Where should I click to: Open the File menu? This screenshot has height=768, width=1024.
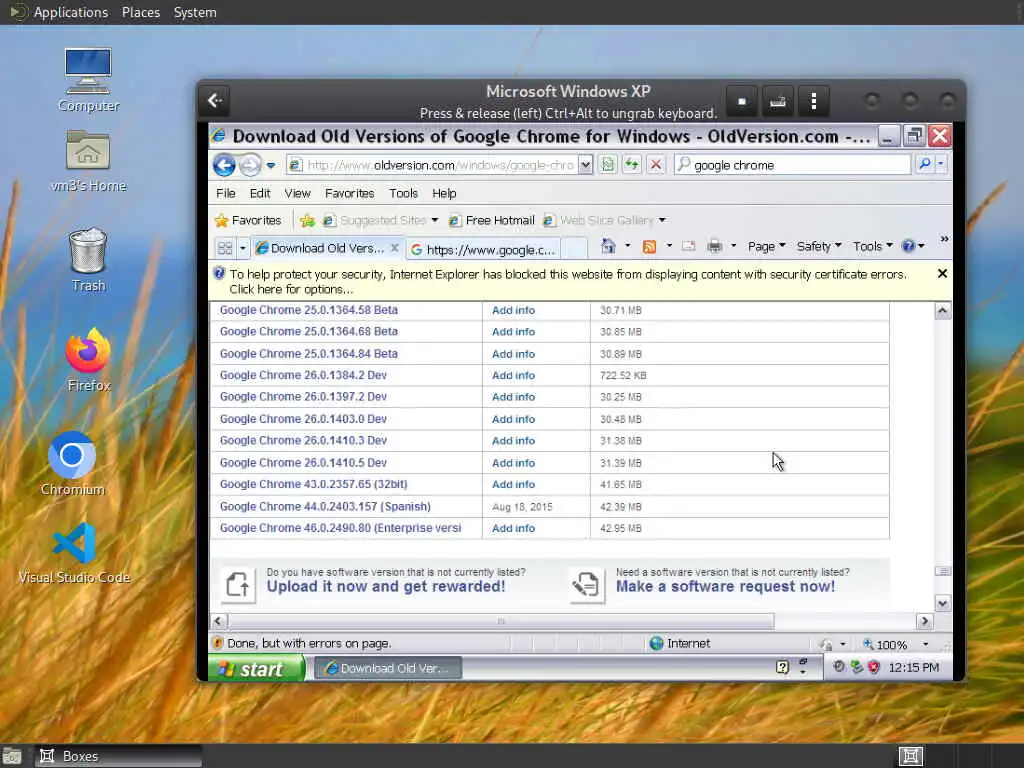tap(225, 193)
